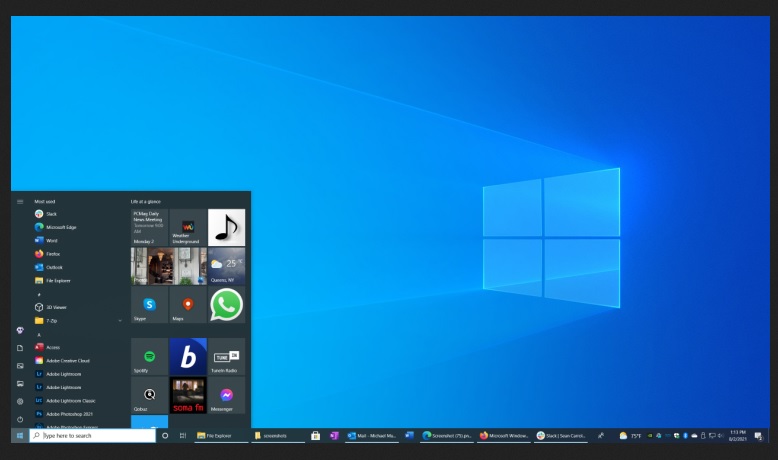Click the Power button in Start sidebar

coord(20,419)
